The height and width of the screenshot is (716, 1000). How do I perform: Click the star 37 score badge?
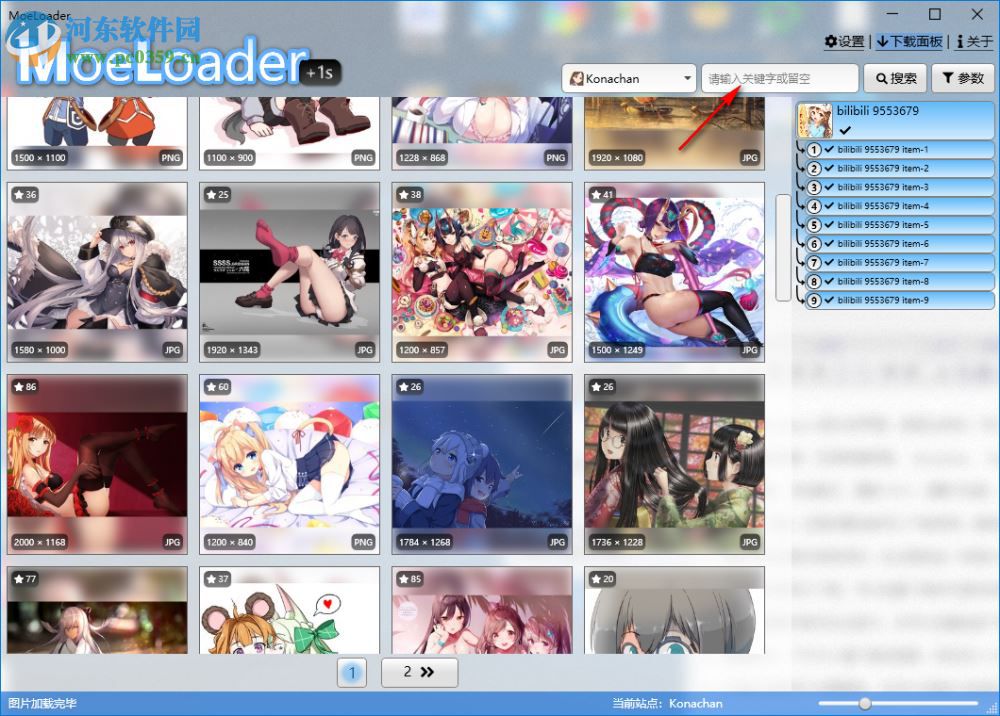pos(217,579)
